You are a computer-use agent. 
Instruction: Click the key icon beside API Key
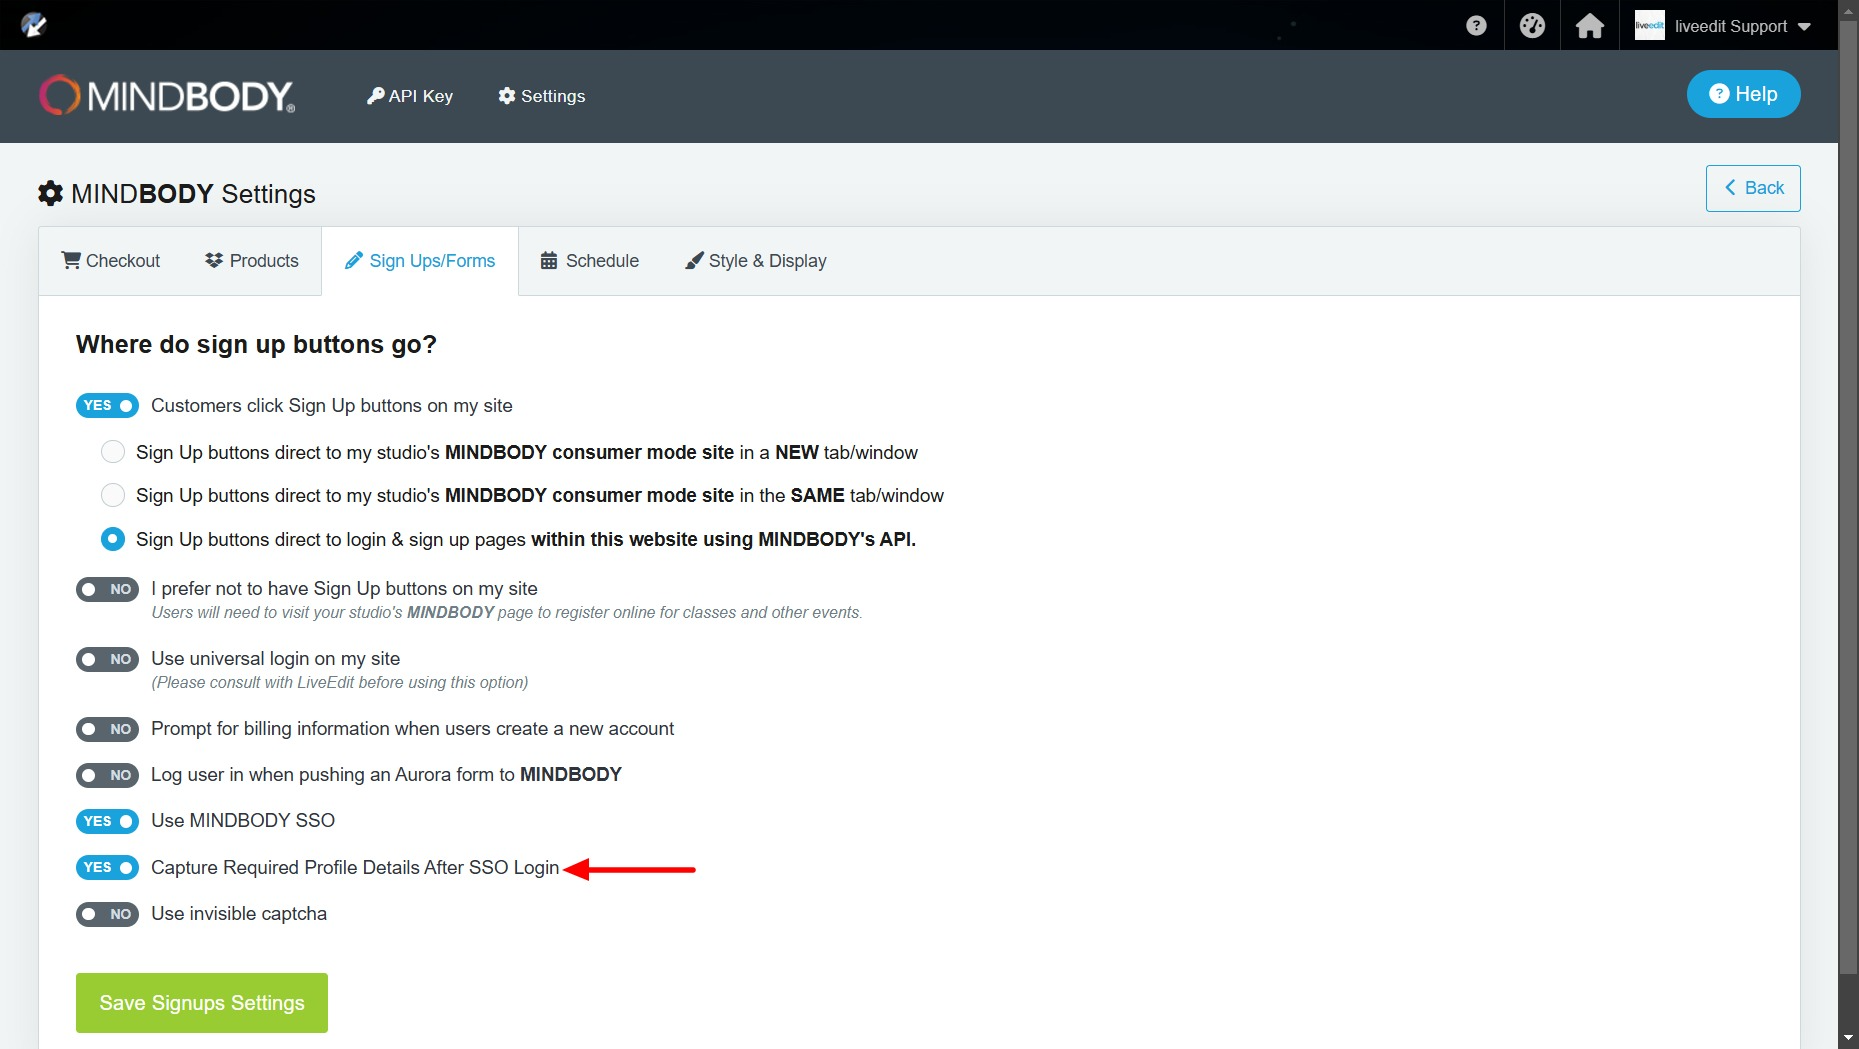tap(375, 95)
